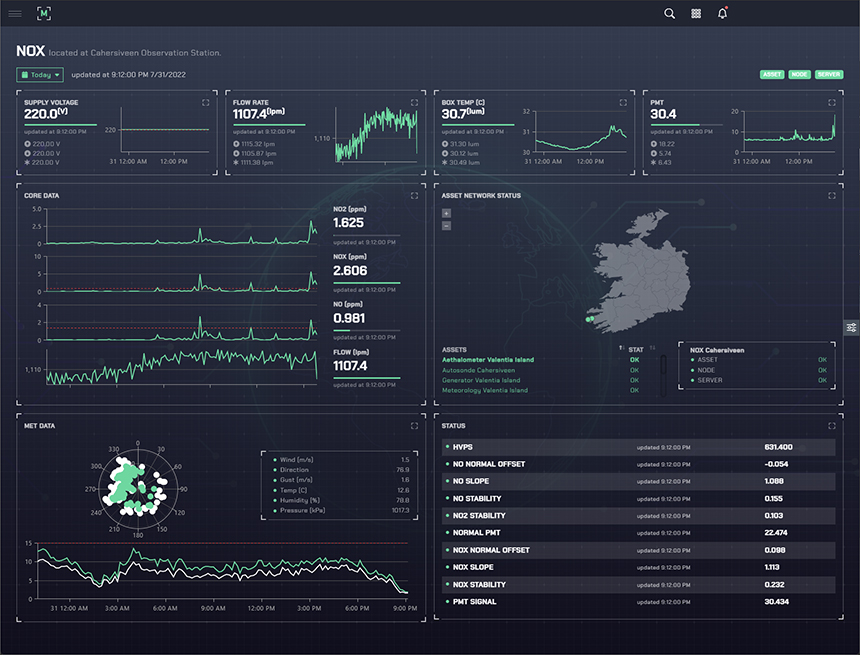The image size is (860, 655).
Task: Select the NO NORMAL OFFSET status row
Action: tap(638, 464)
